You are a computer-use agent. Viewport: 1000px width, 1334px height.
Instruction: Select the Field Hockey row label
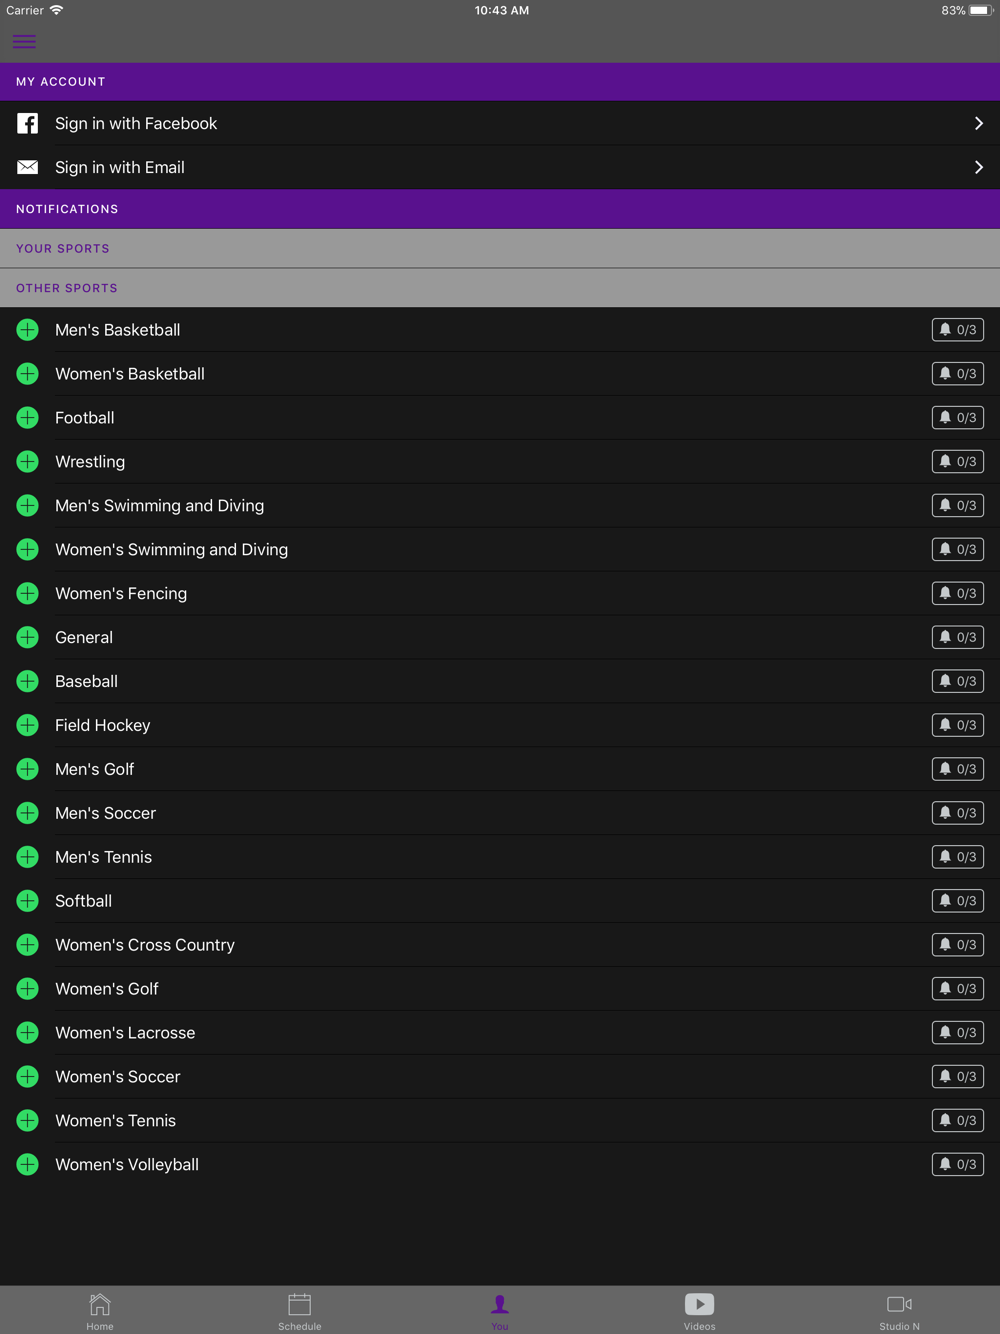(103, 725)
